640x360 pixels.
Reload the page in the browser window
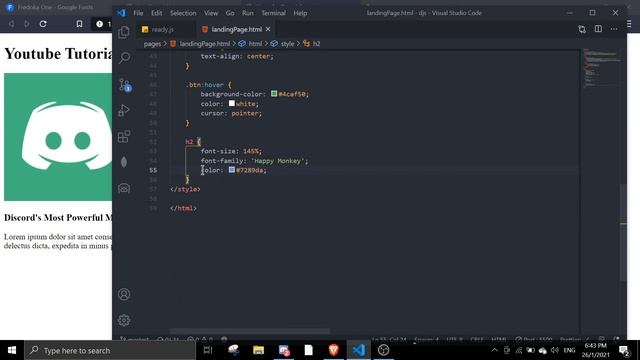pyautogui.click(x=43, y=24)
